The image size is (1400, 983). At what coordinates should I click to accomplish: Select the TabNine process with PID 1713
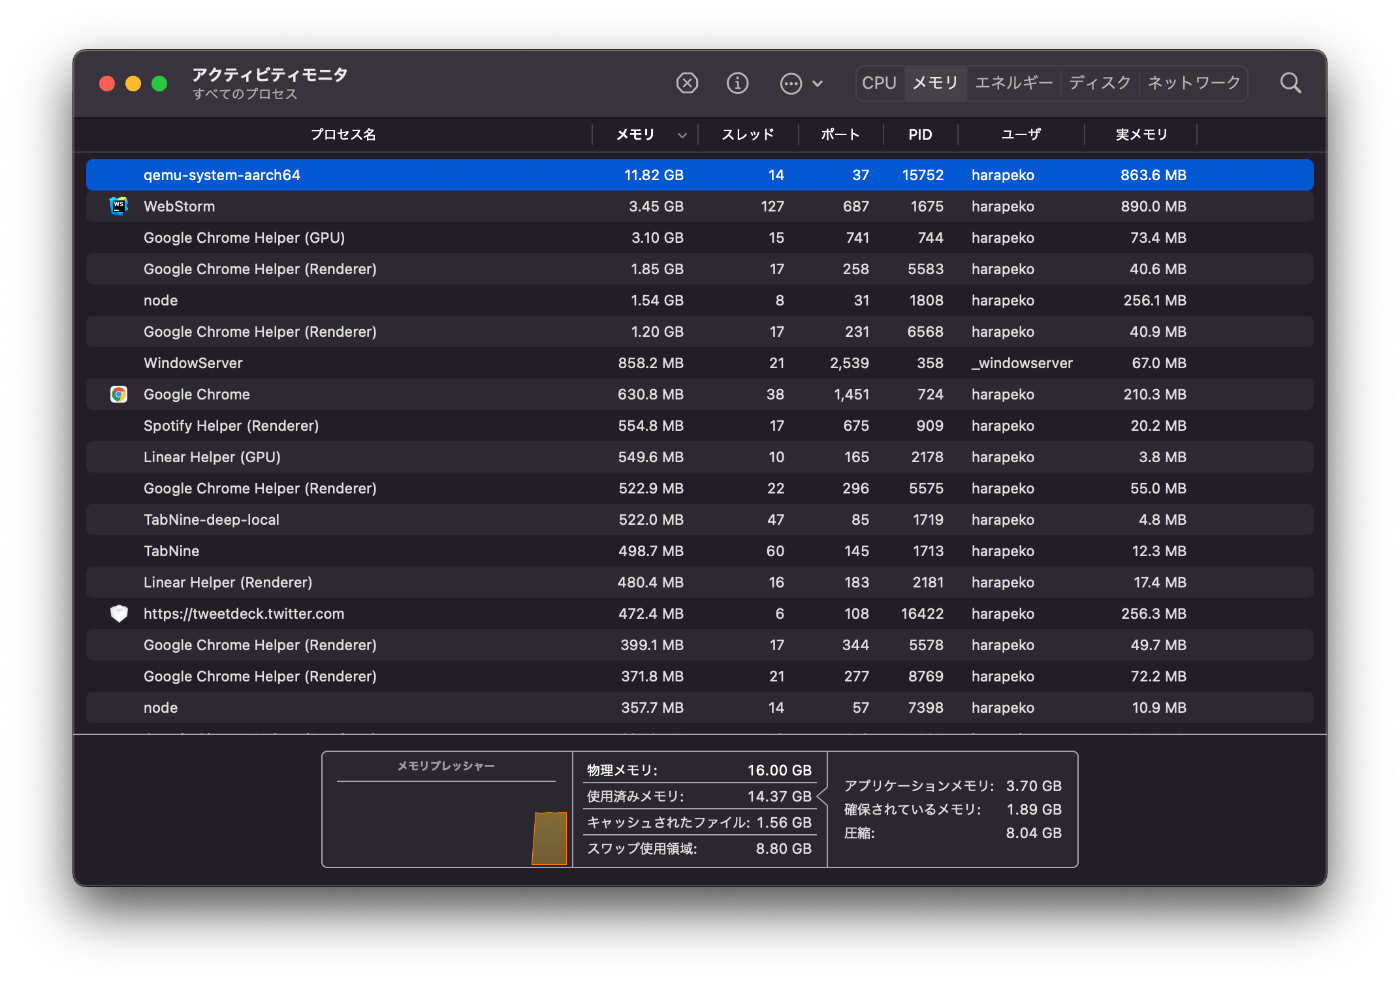700,551
